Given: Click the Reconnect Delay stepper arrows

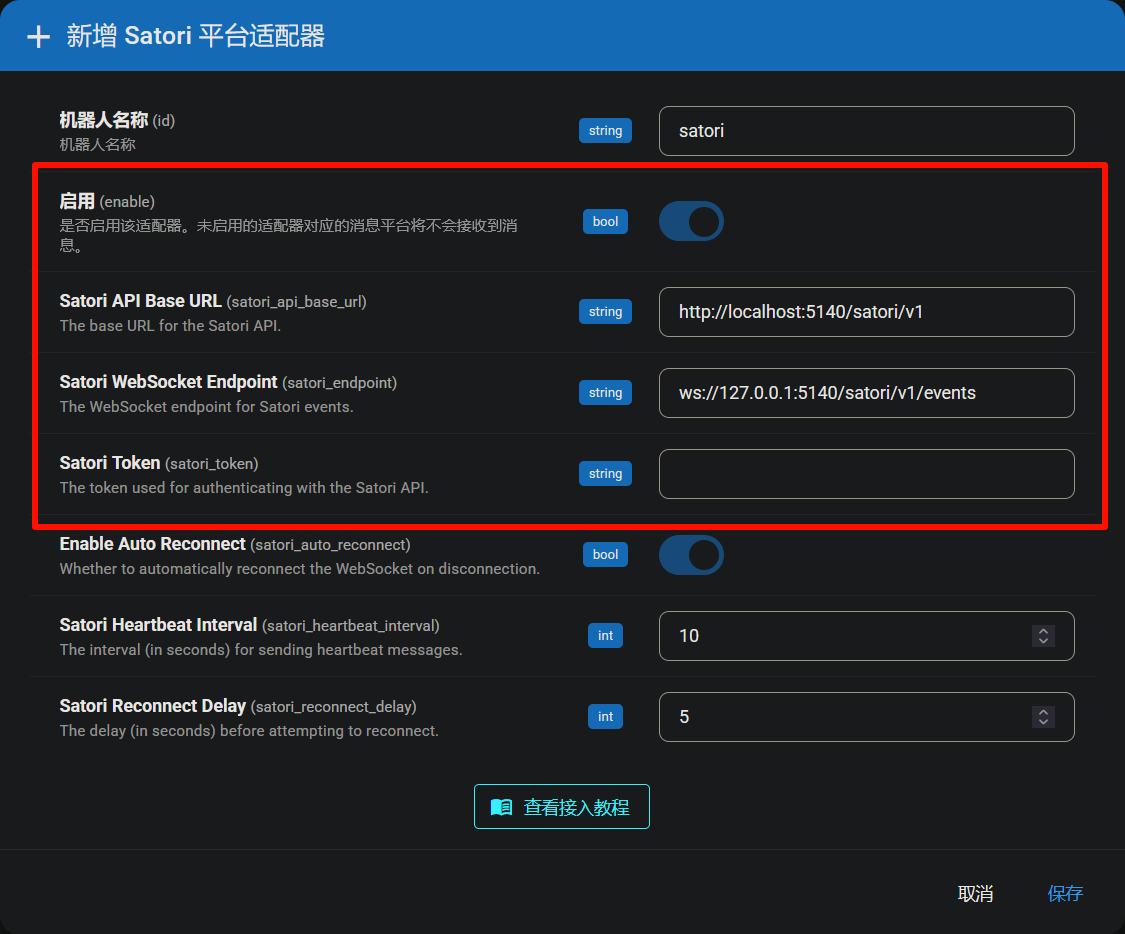Looking at the screenshot, I should click(x=1043, y=717).
